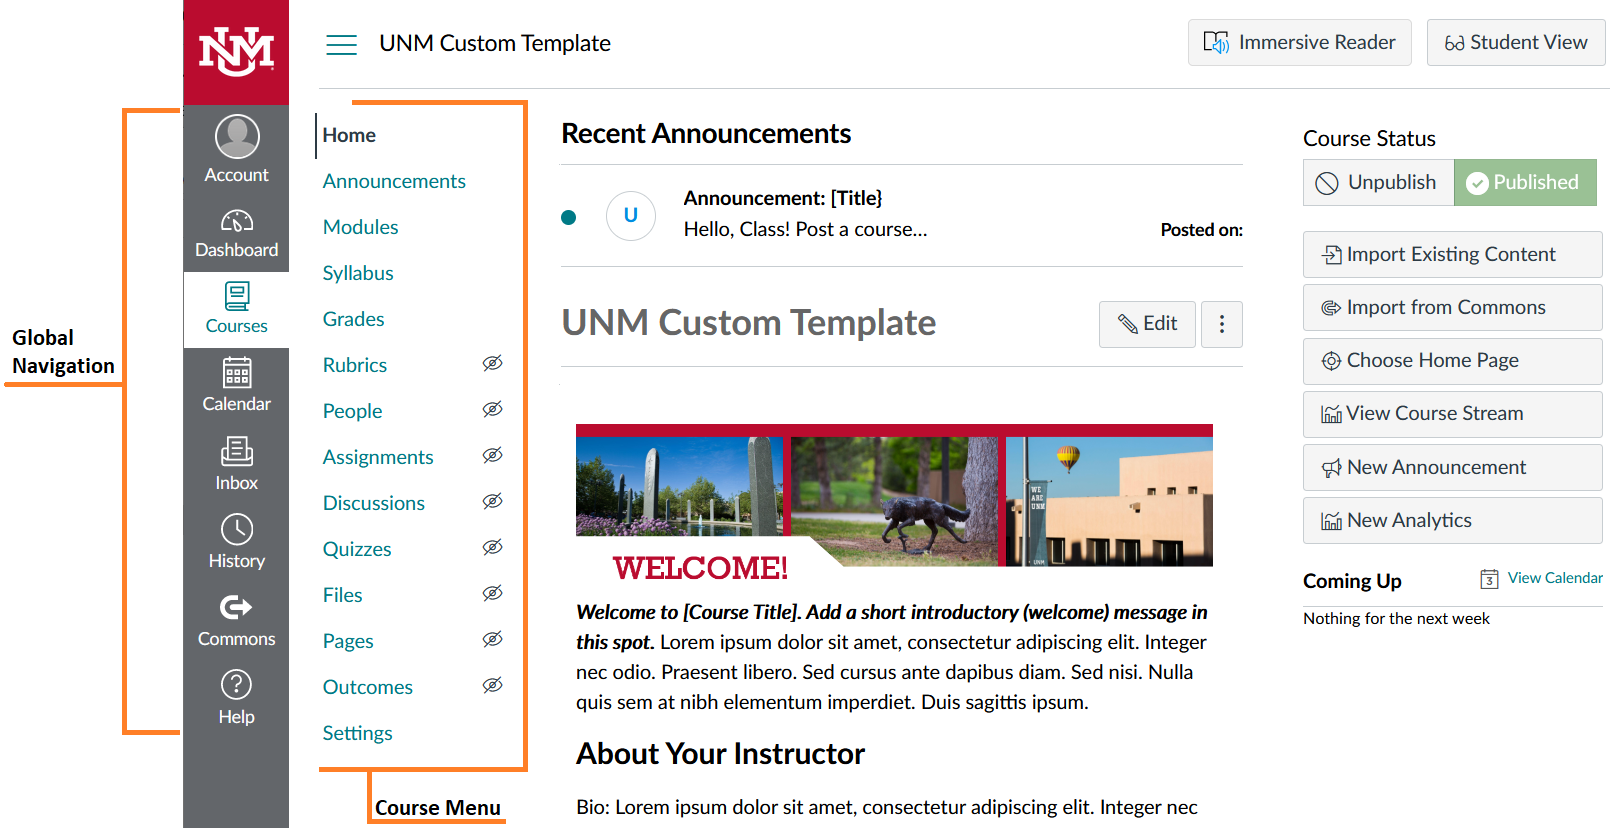1618x834 pixels.
Task: Click the About Your Instructor heading
Action: click(x=720, y=754)
